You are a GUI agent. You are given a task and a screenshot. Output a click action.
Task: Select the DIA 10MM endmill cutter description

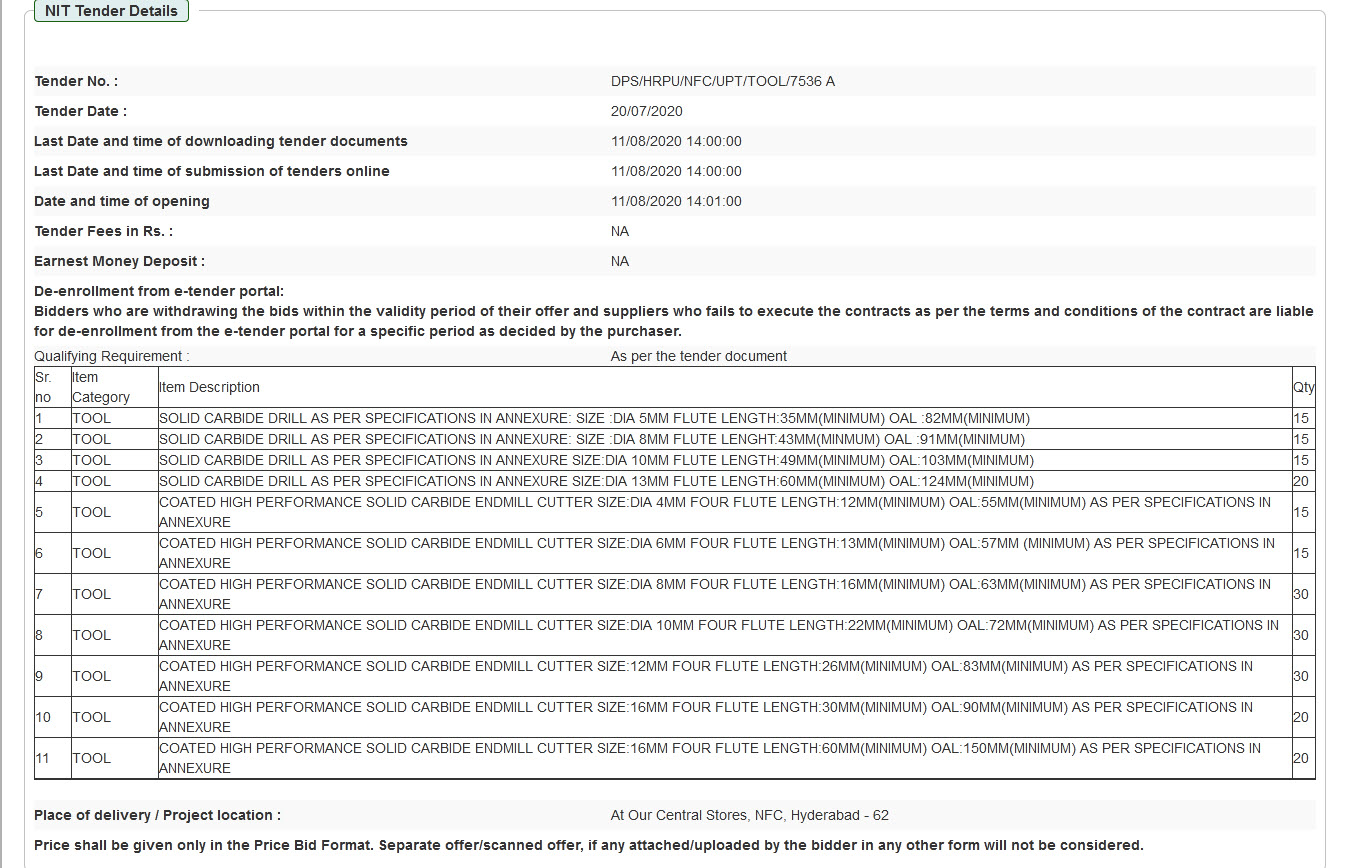point(719,635)
